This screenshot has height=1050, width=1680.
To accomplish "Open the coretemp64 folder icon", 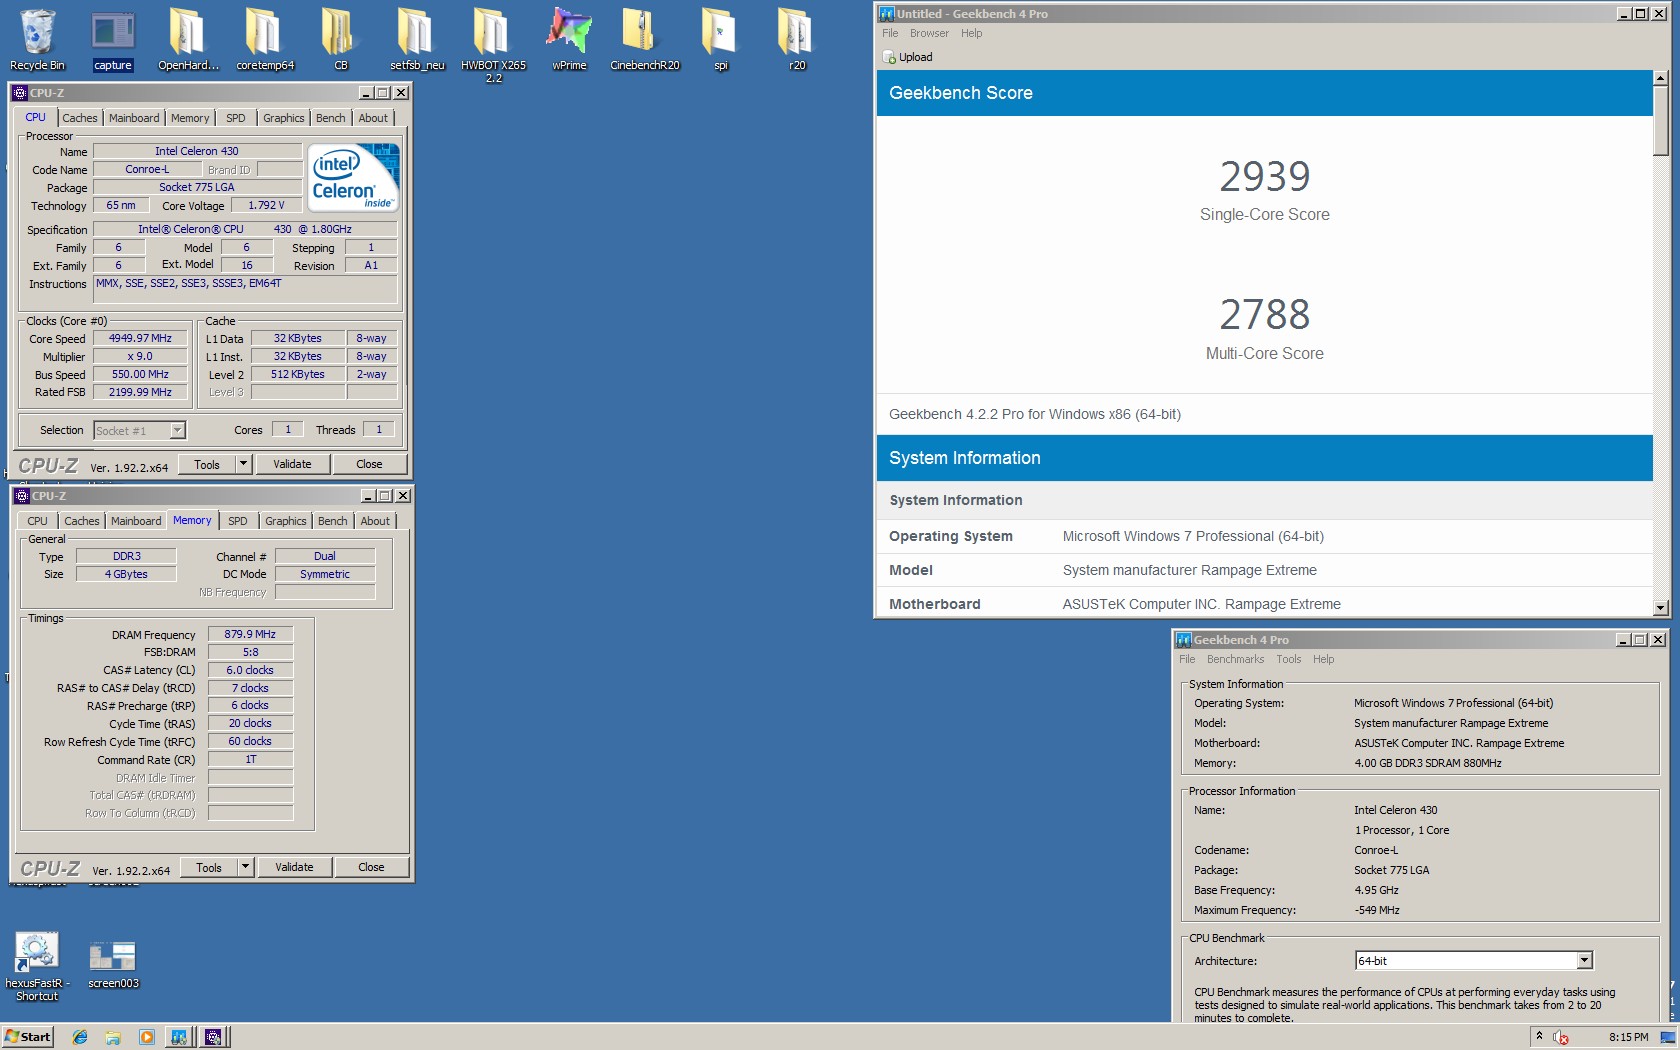I will click(x=265, y=40).
